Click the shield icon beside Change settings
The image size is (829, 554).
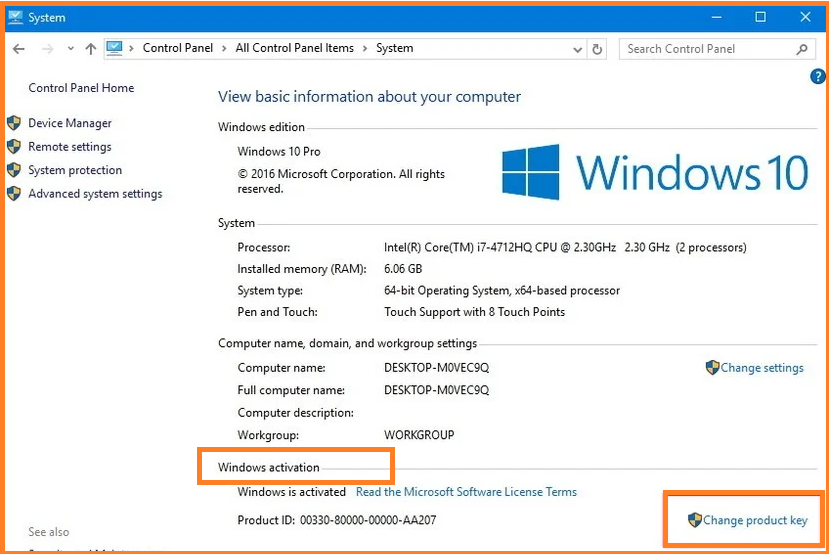pyautogui.click(x=712, y=367)
